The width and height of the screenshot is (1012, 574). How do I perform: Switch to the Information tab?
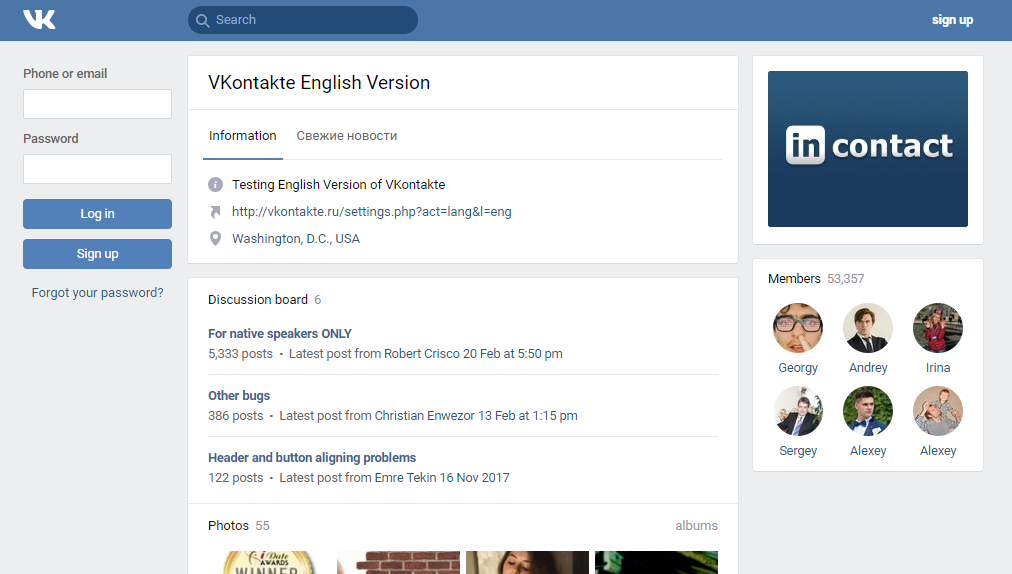(243, 136)
